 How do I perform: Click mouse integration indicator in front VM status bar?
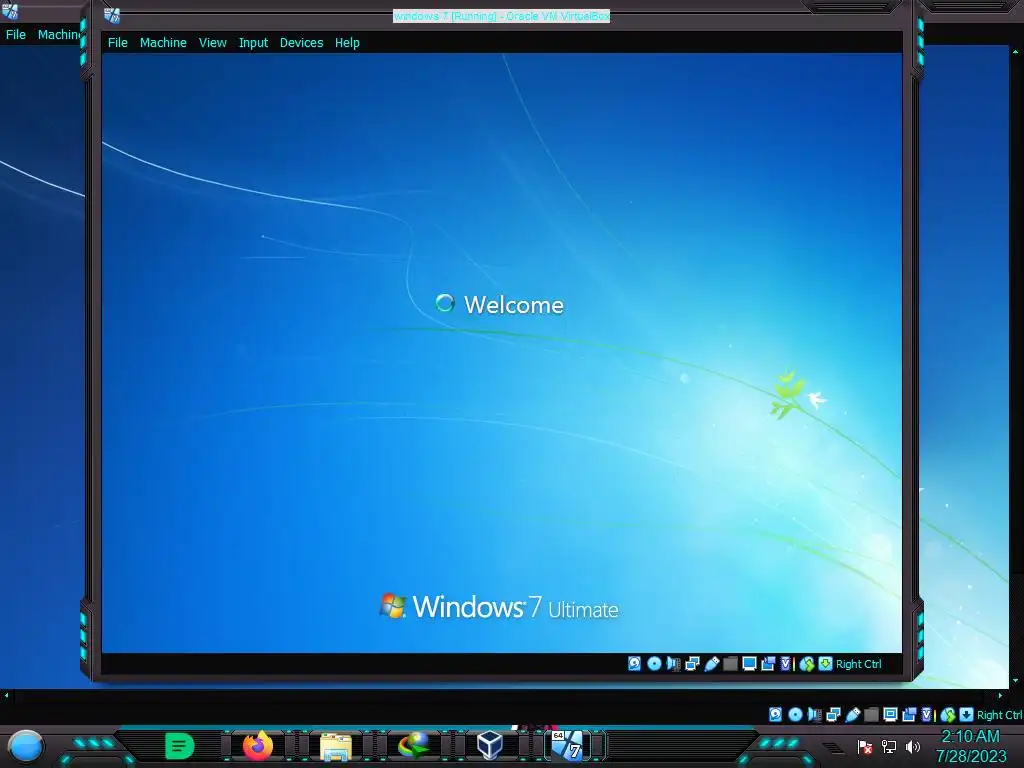[x=807, y=664]
